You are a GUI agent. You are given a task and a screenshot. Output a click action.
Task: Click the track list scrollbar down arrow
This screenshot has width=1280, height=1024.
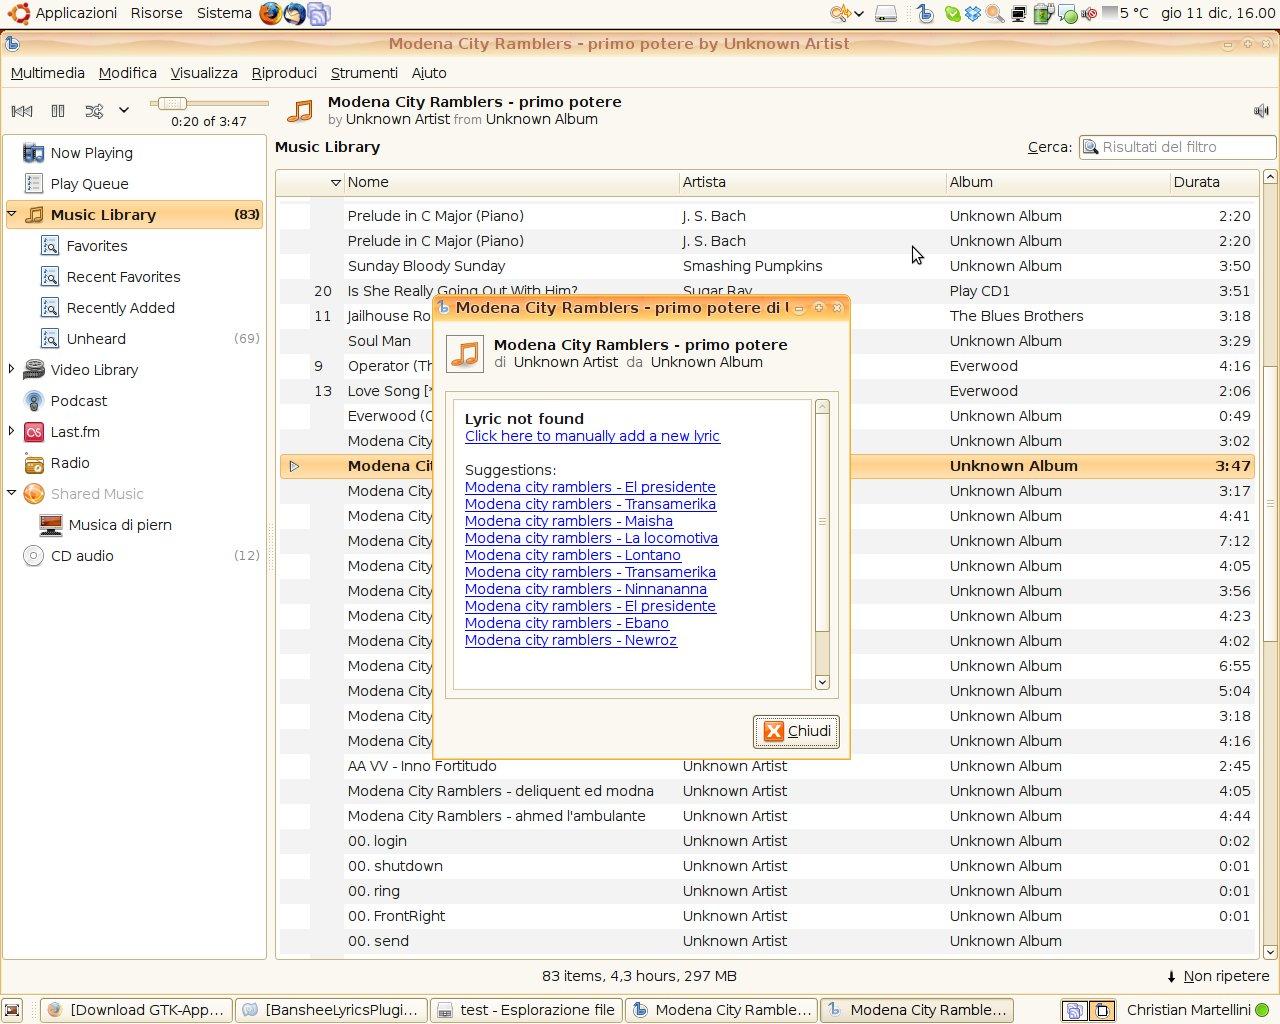point(1270,952)
